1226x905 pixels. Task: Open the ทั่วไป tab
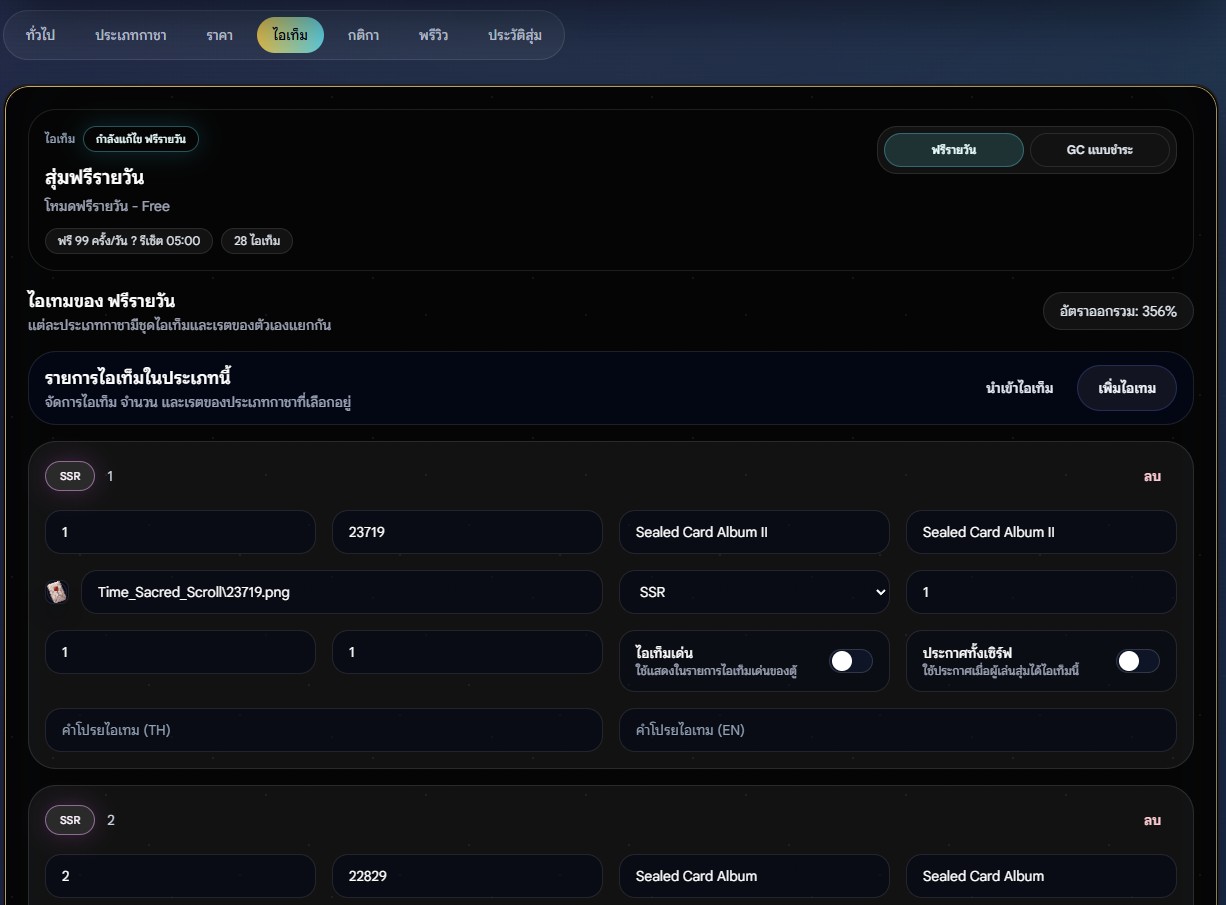(40, 35)
